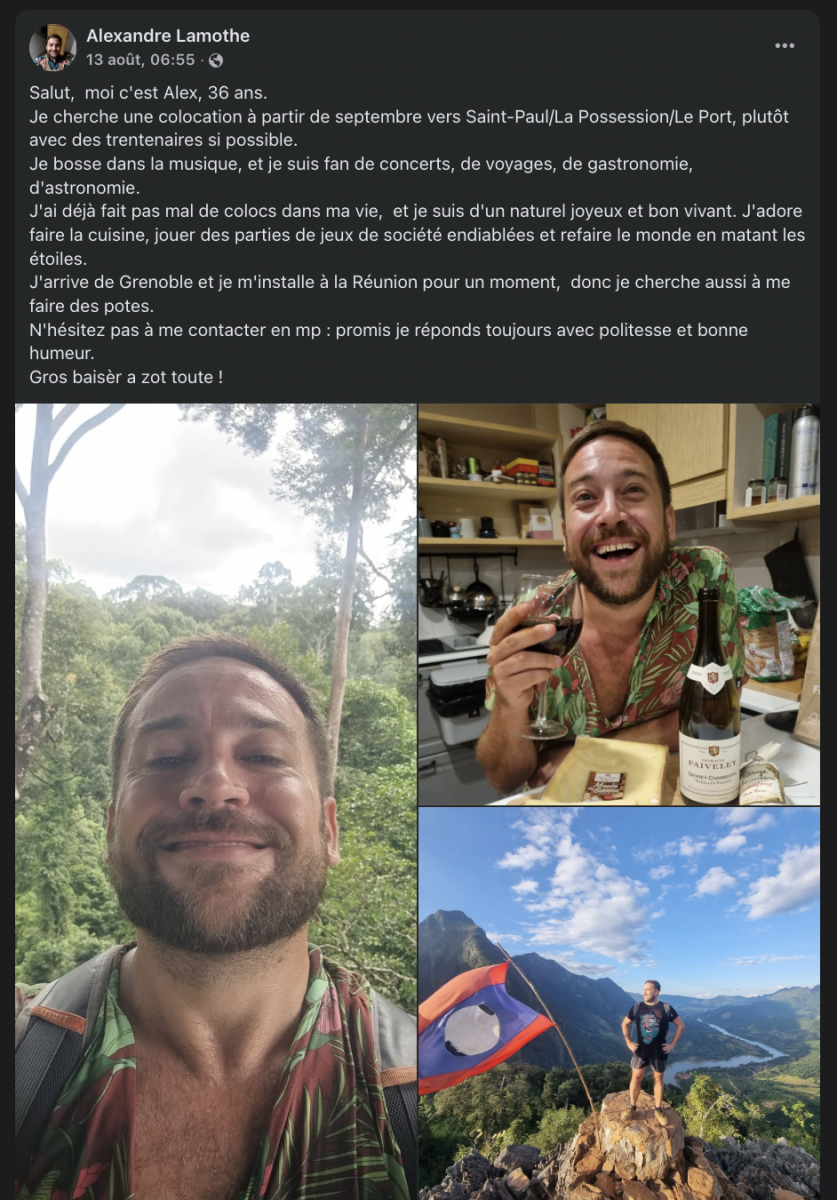Open the post timestamp 13 août, 06:55

click(141, 60)
